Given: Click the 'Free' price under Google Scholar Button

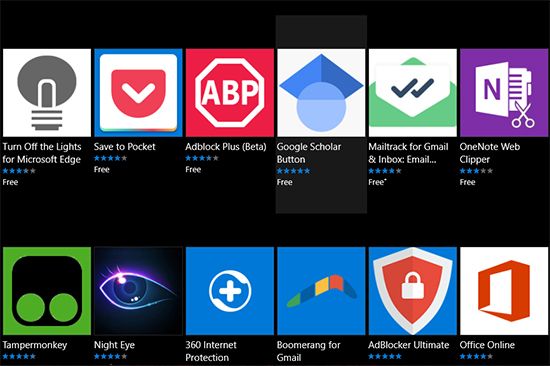Looking at the screenshot, I should point(284,182).
